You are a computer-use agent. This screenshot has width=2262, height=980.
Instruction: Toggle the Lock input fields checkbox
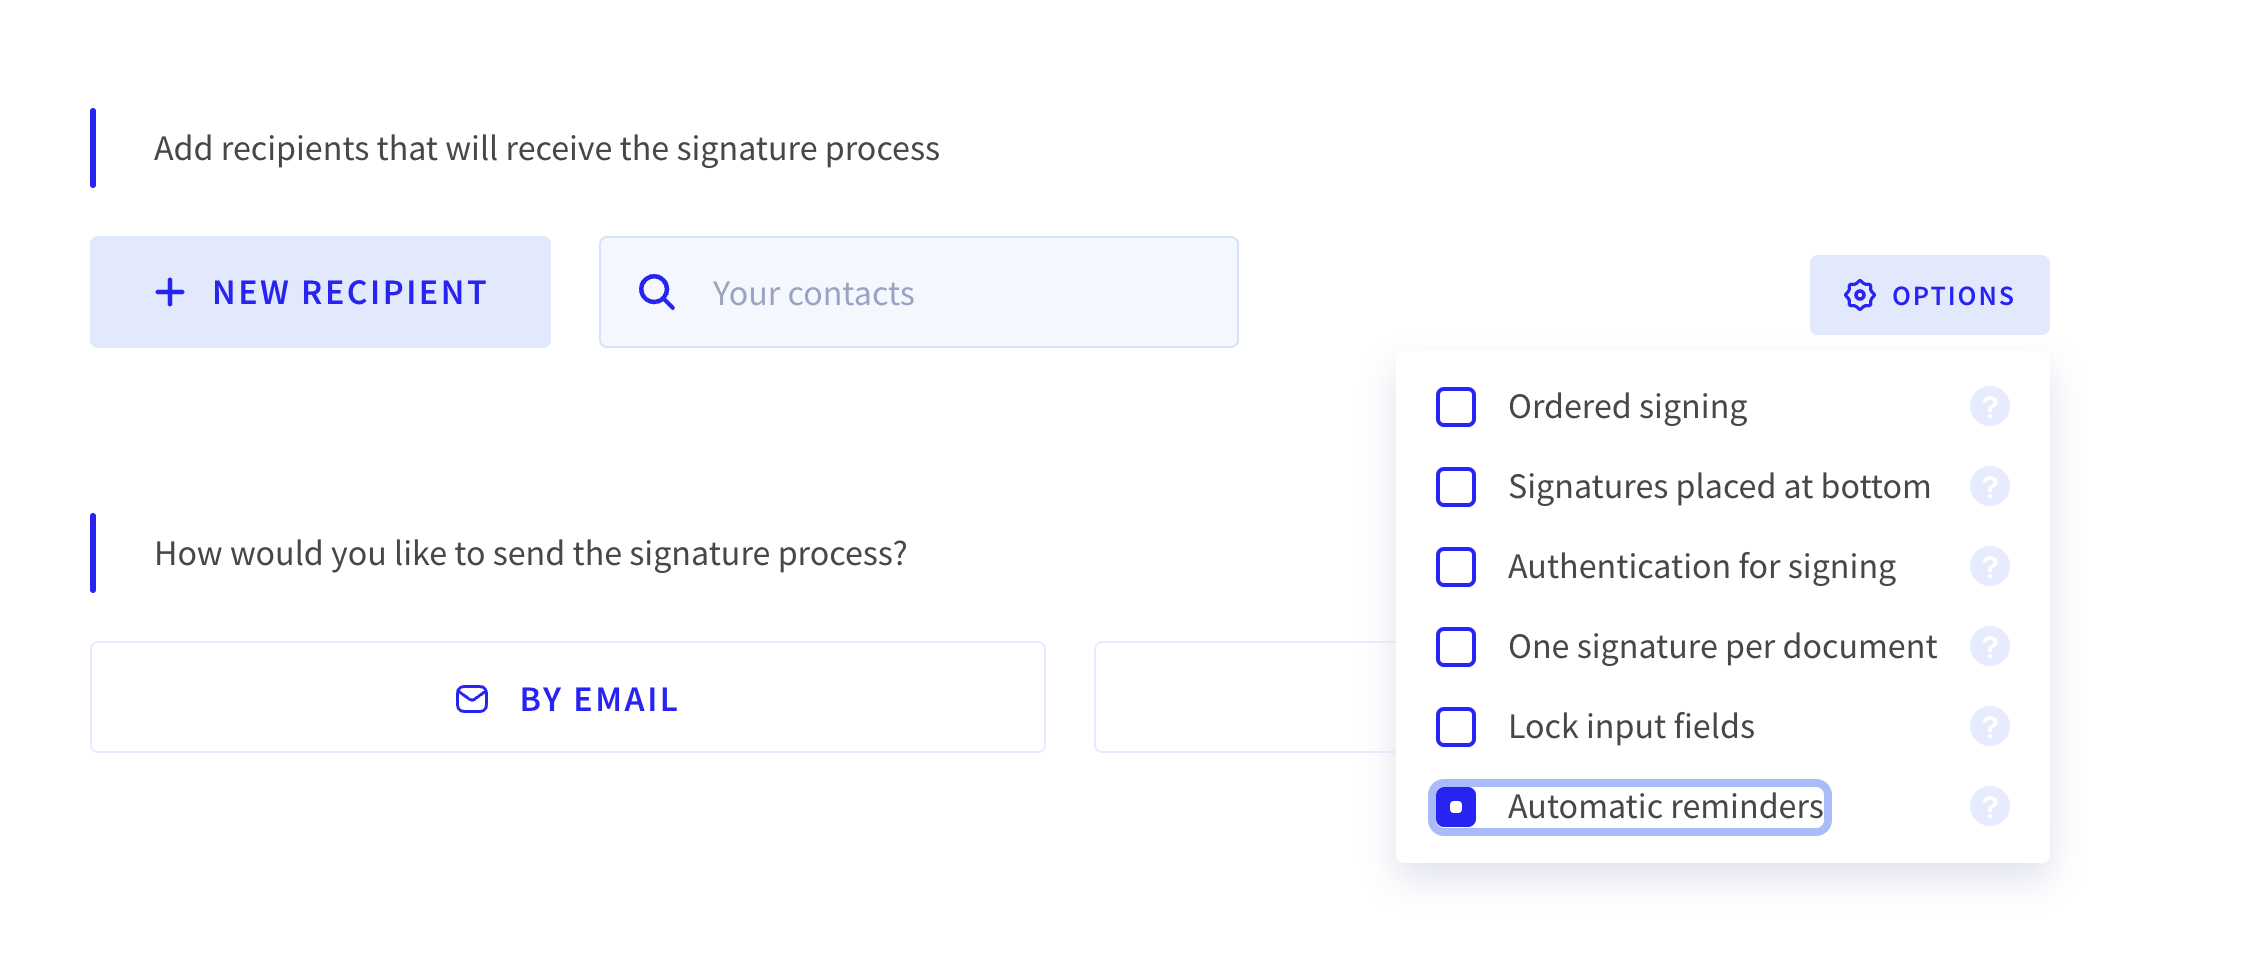(x=1456, y=727)
